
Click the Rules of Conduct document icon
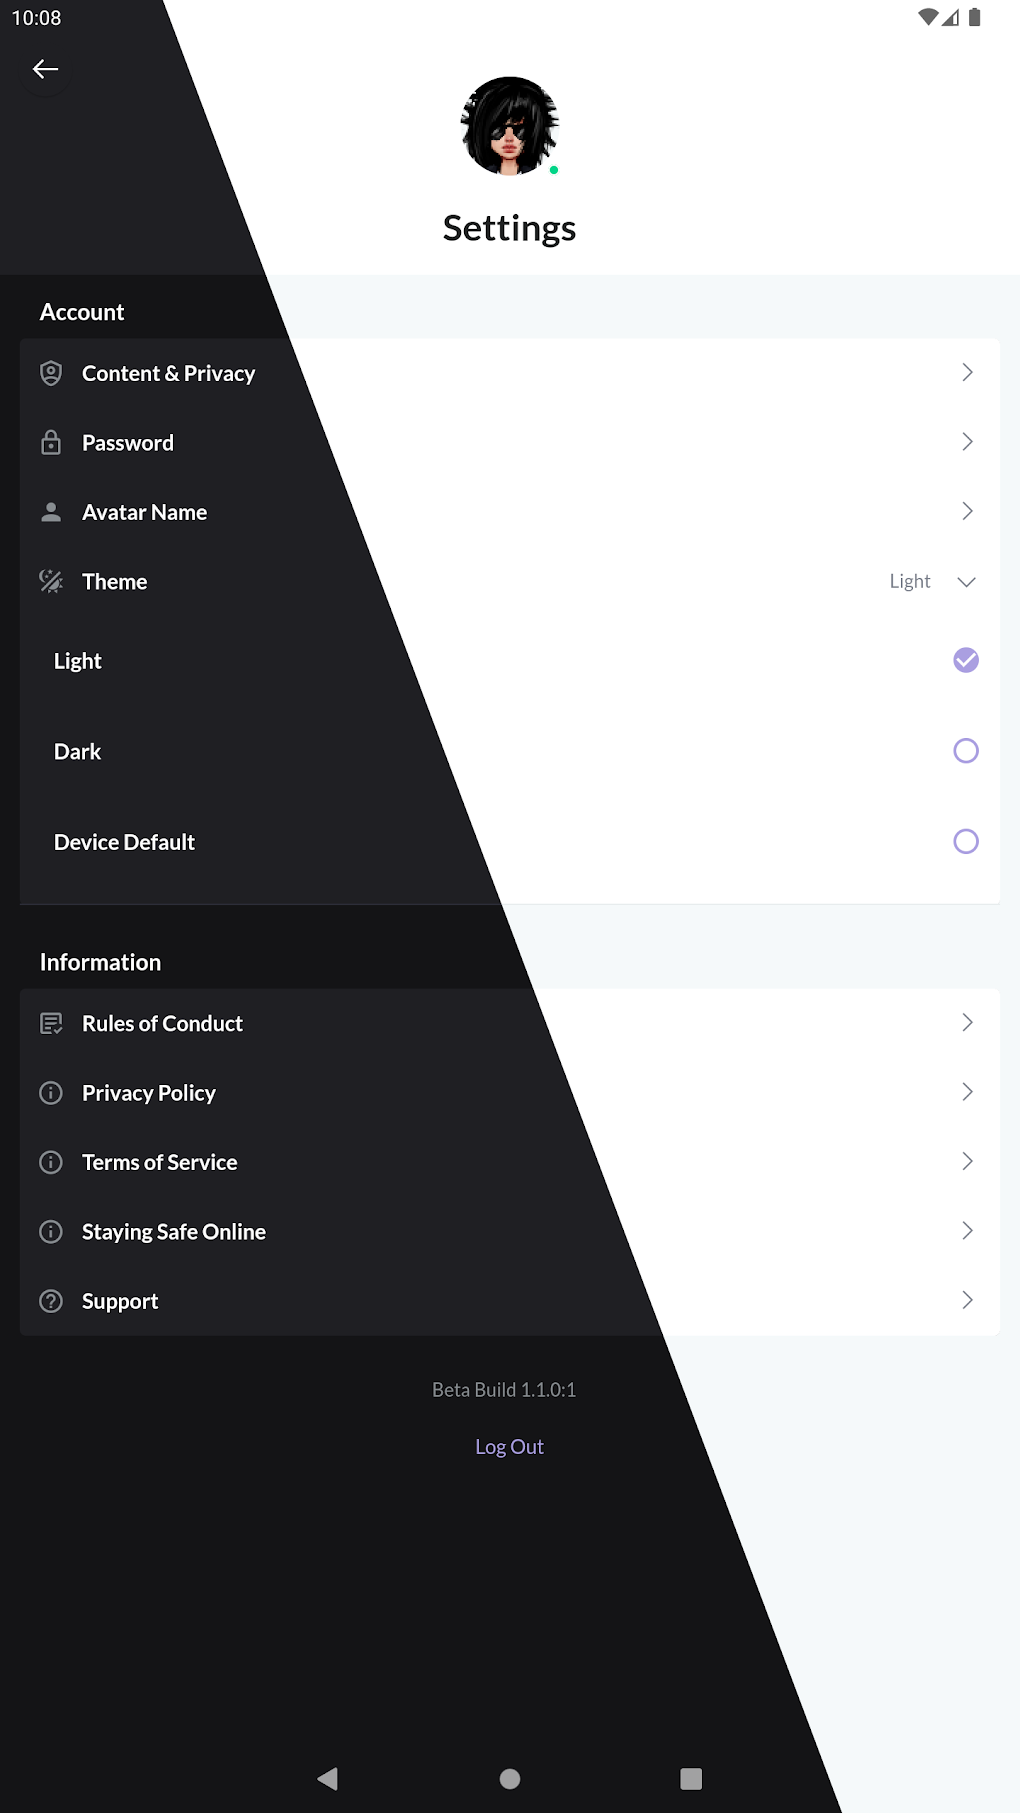pos(51,1023)
